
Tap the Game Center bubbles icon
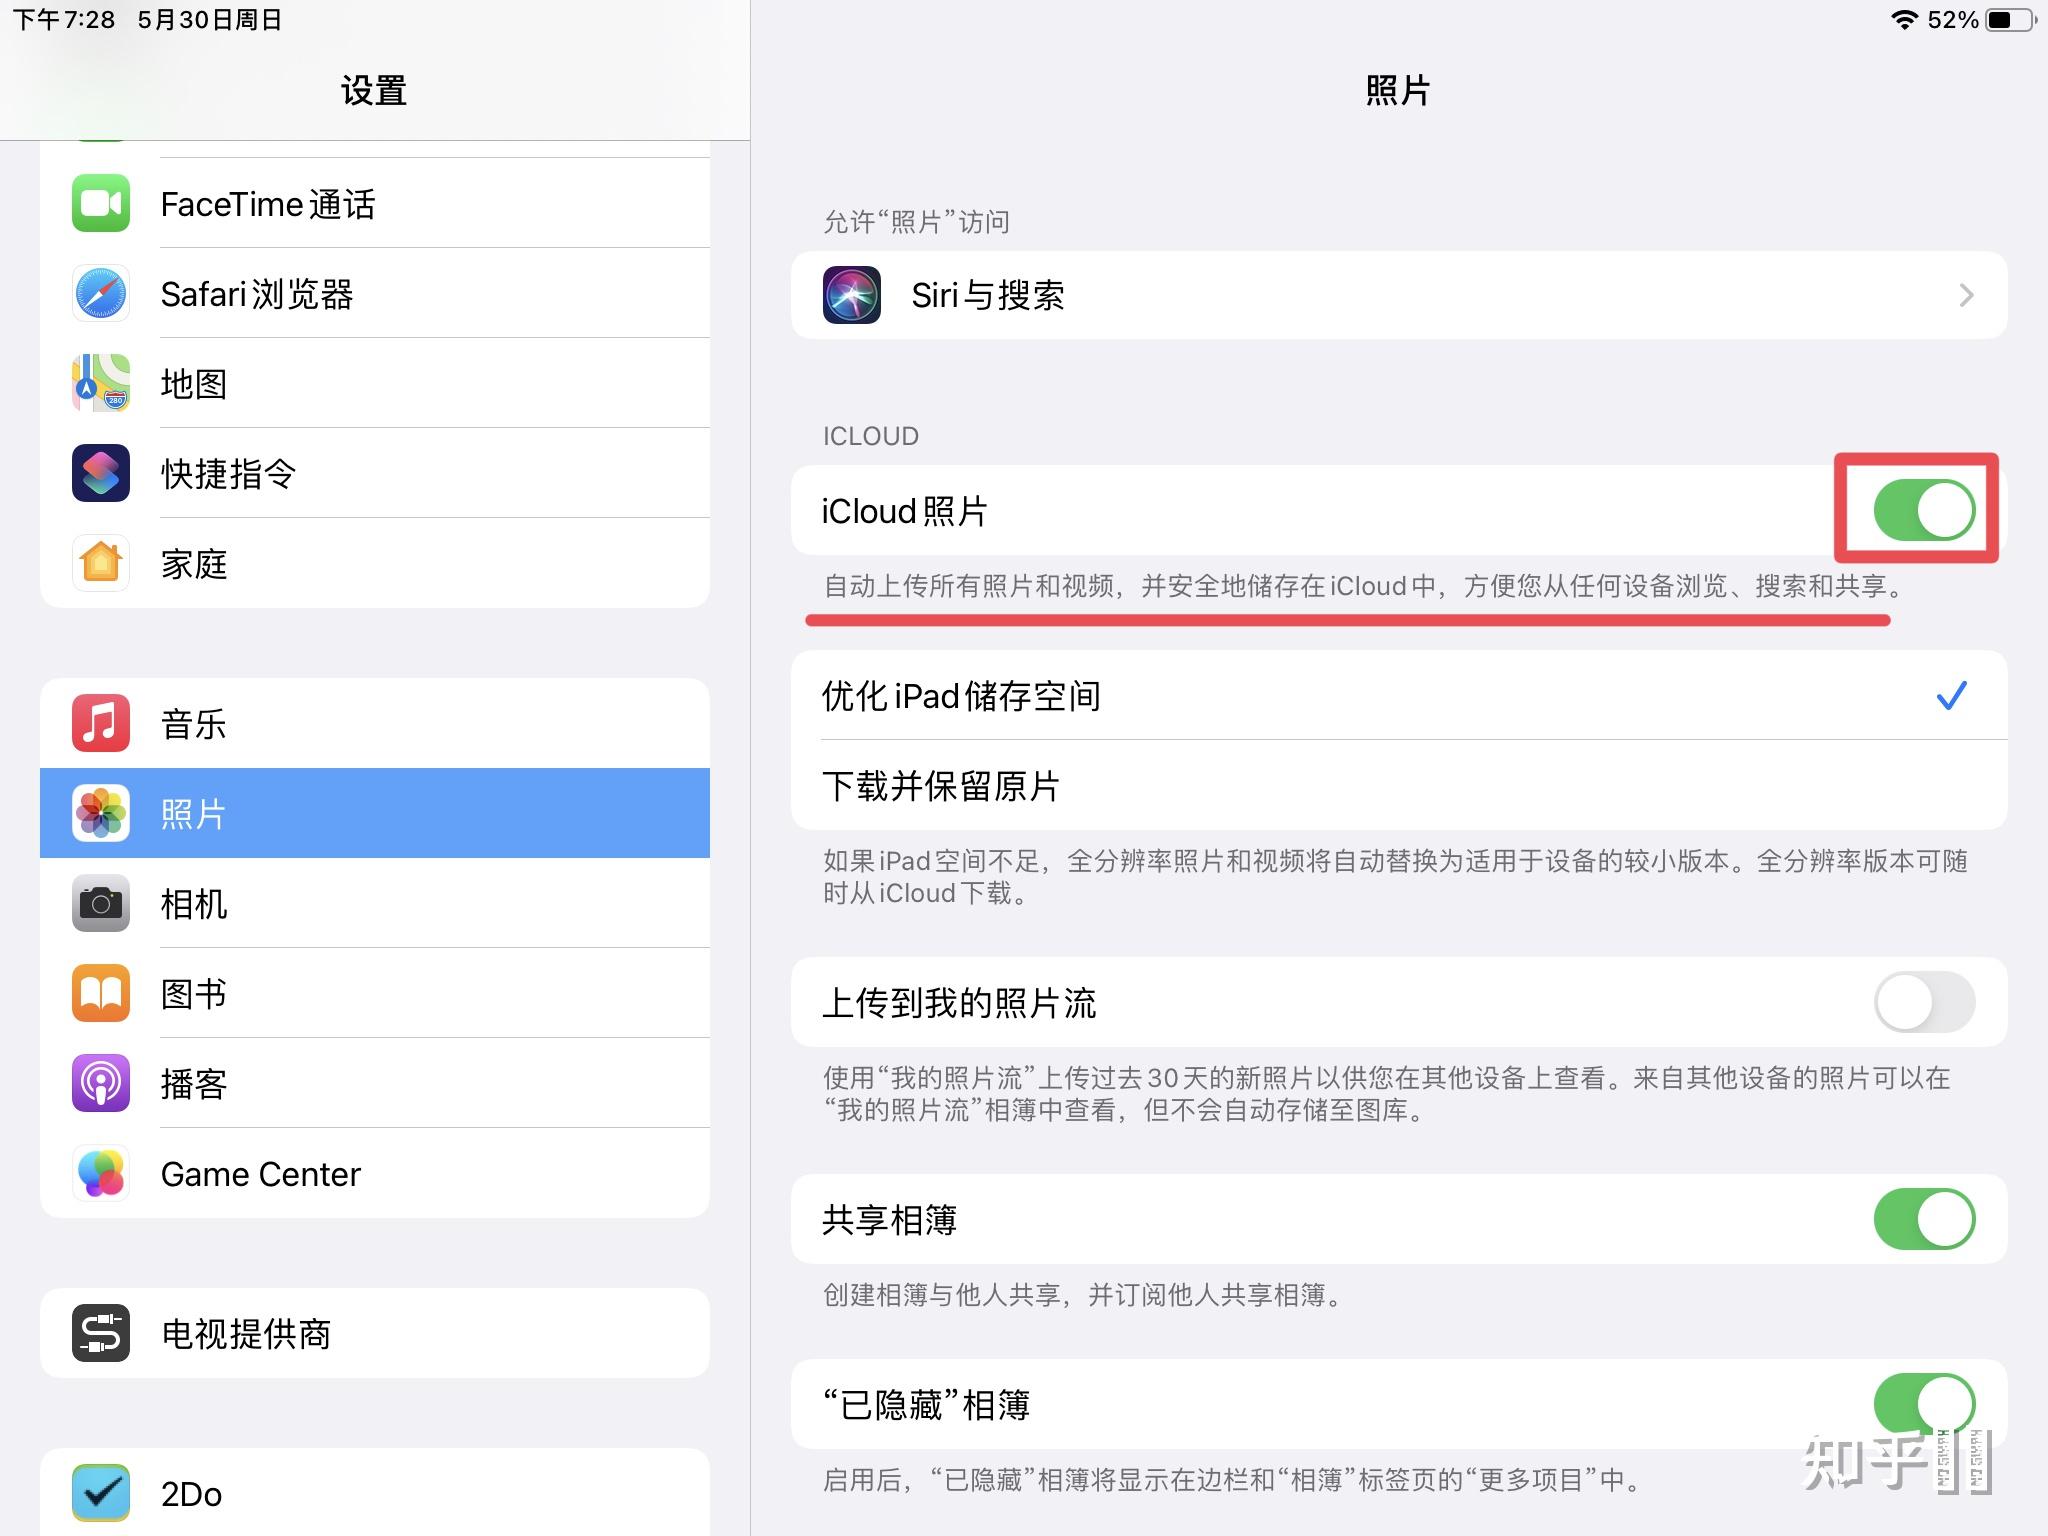pos(101,1173)
